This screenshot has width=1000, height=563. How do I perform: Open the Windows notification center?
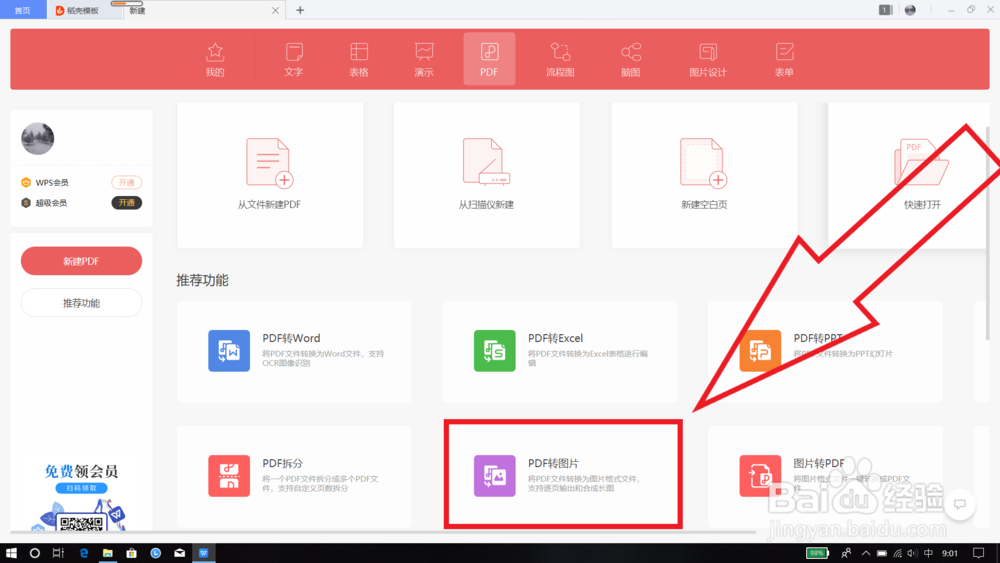978,553
